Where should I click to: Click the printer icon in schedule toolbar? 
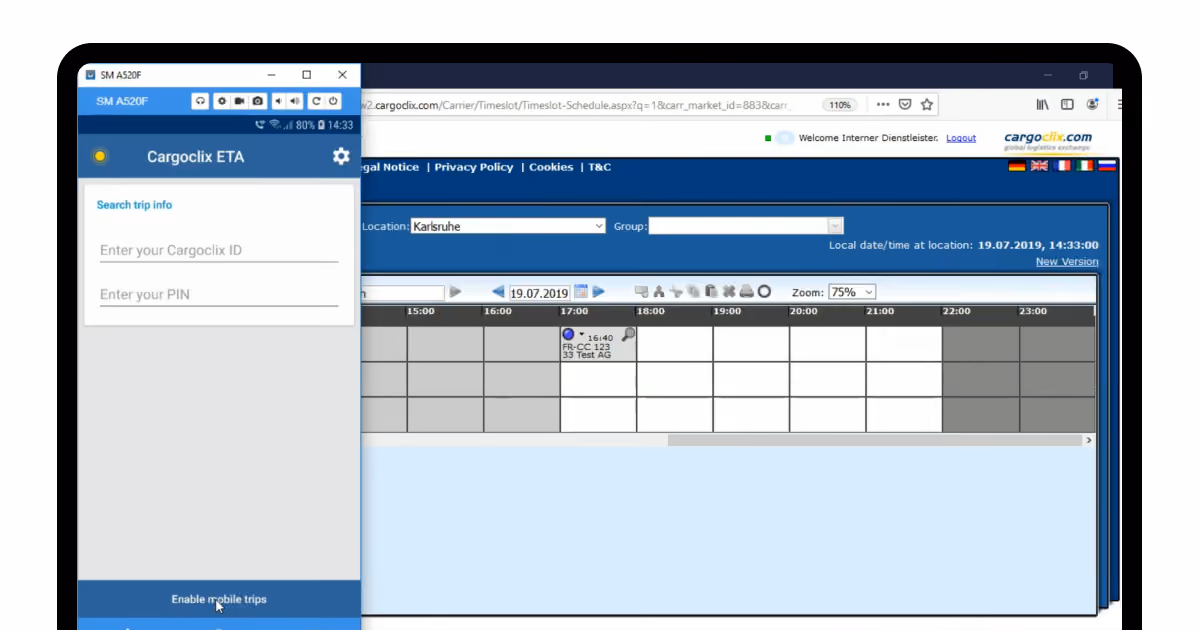746,292
